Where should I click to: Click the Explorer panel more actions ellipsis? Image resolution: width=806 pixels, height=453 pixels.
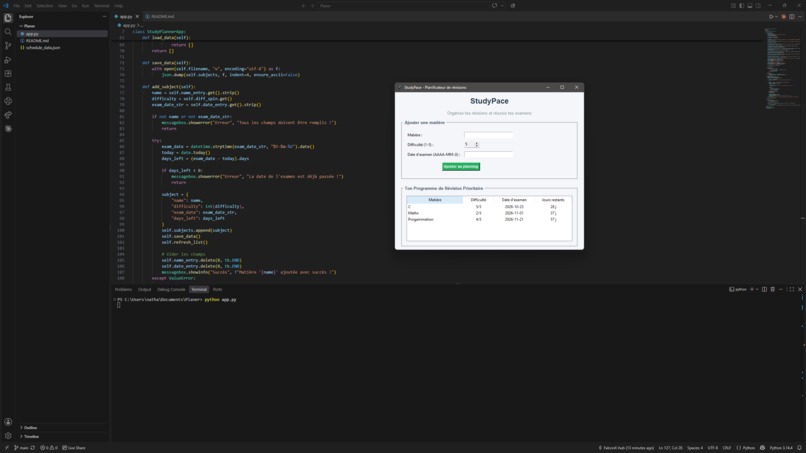104,16
